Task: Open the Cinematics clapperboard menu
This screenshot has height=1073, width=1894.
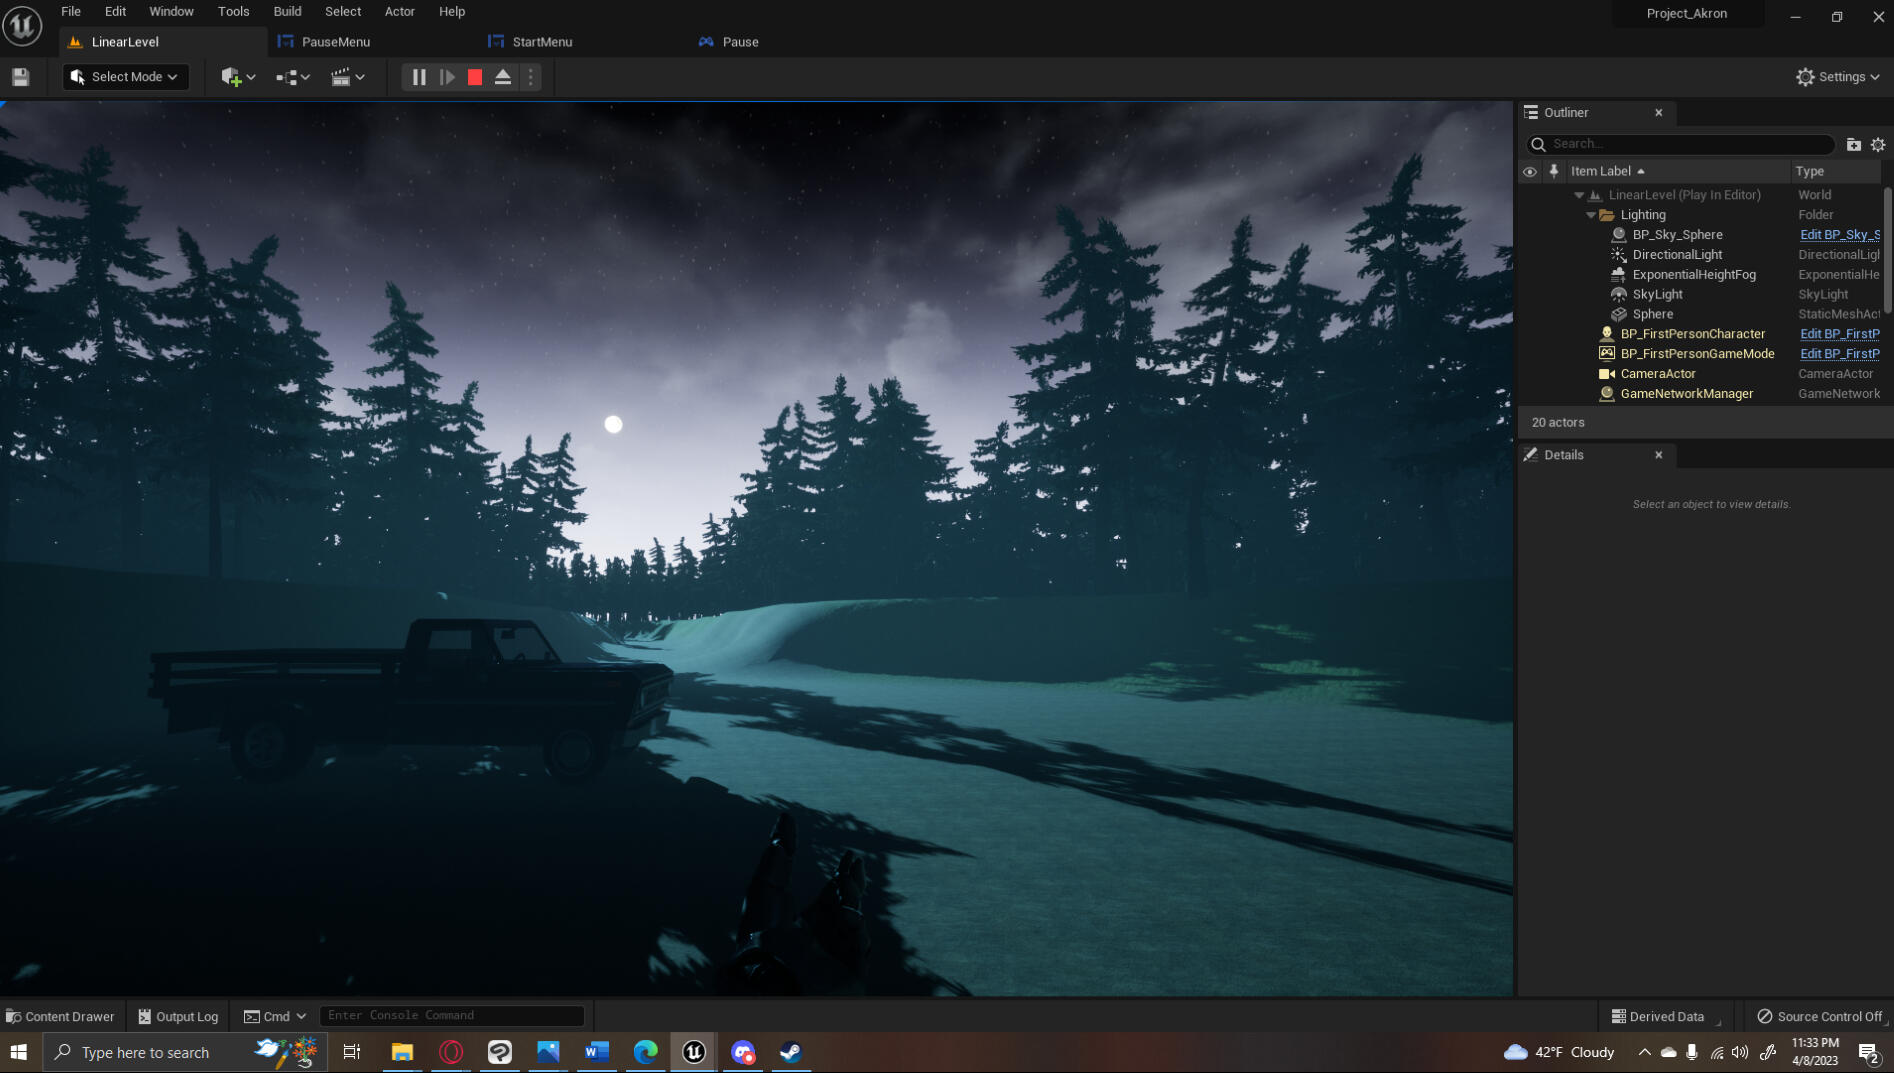Action: pyautogui.click(x=348, y=77)
